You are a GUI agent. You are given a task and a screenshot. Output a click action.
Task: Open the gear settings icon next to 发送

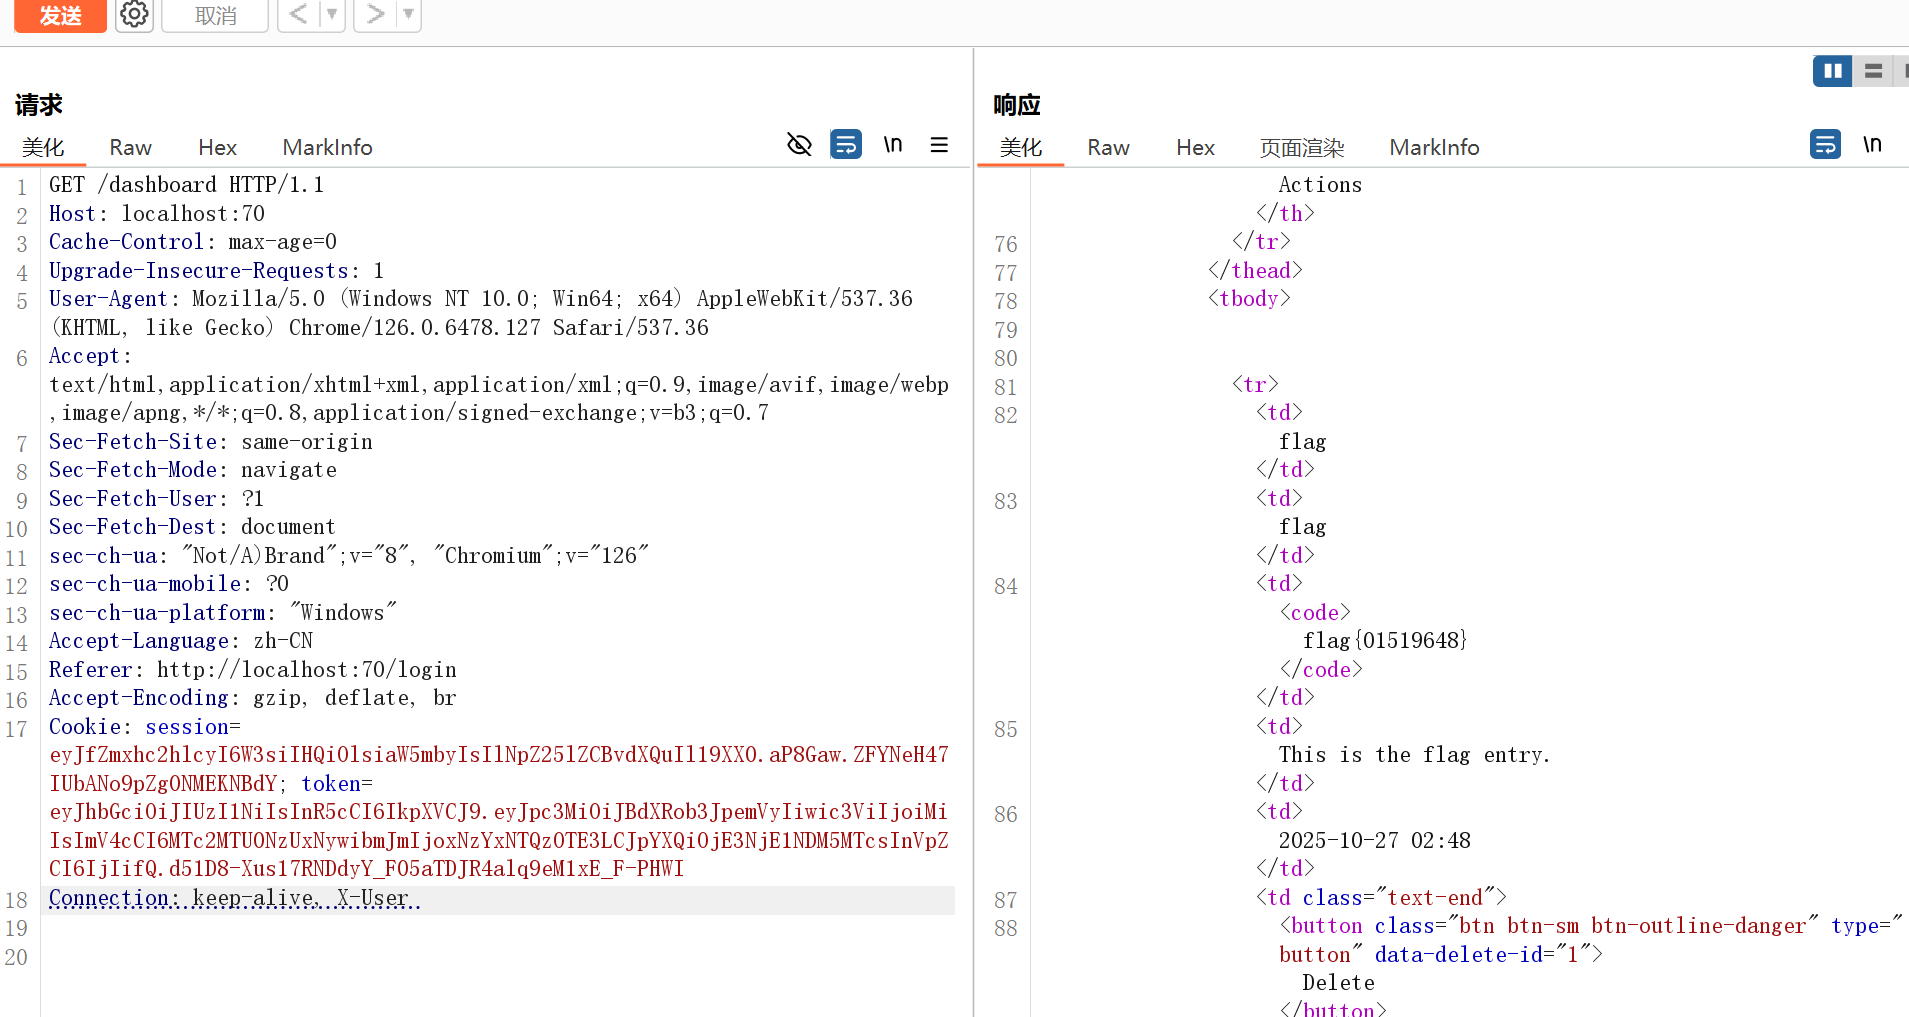click(x=134, y=15)
